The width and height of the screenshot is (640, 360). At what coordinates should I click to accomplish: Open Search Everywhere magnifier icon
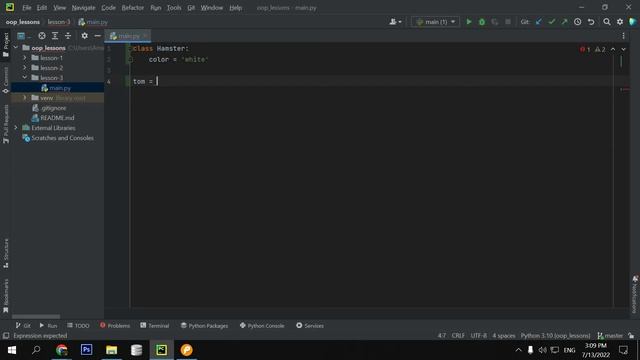pos(607,22)
